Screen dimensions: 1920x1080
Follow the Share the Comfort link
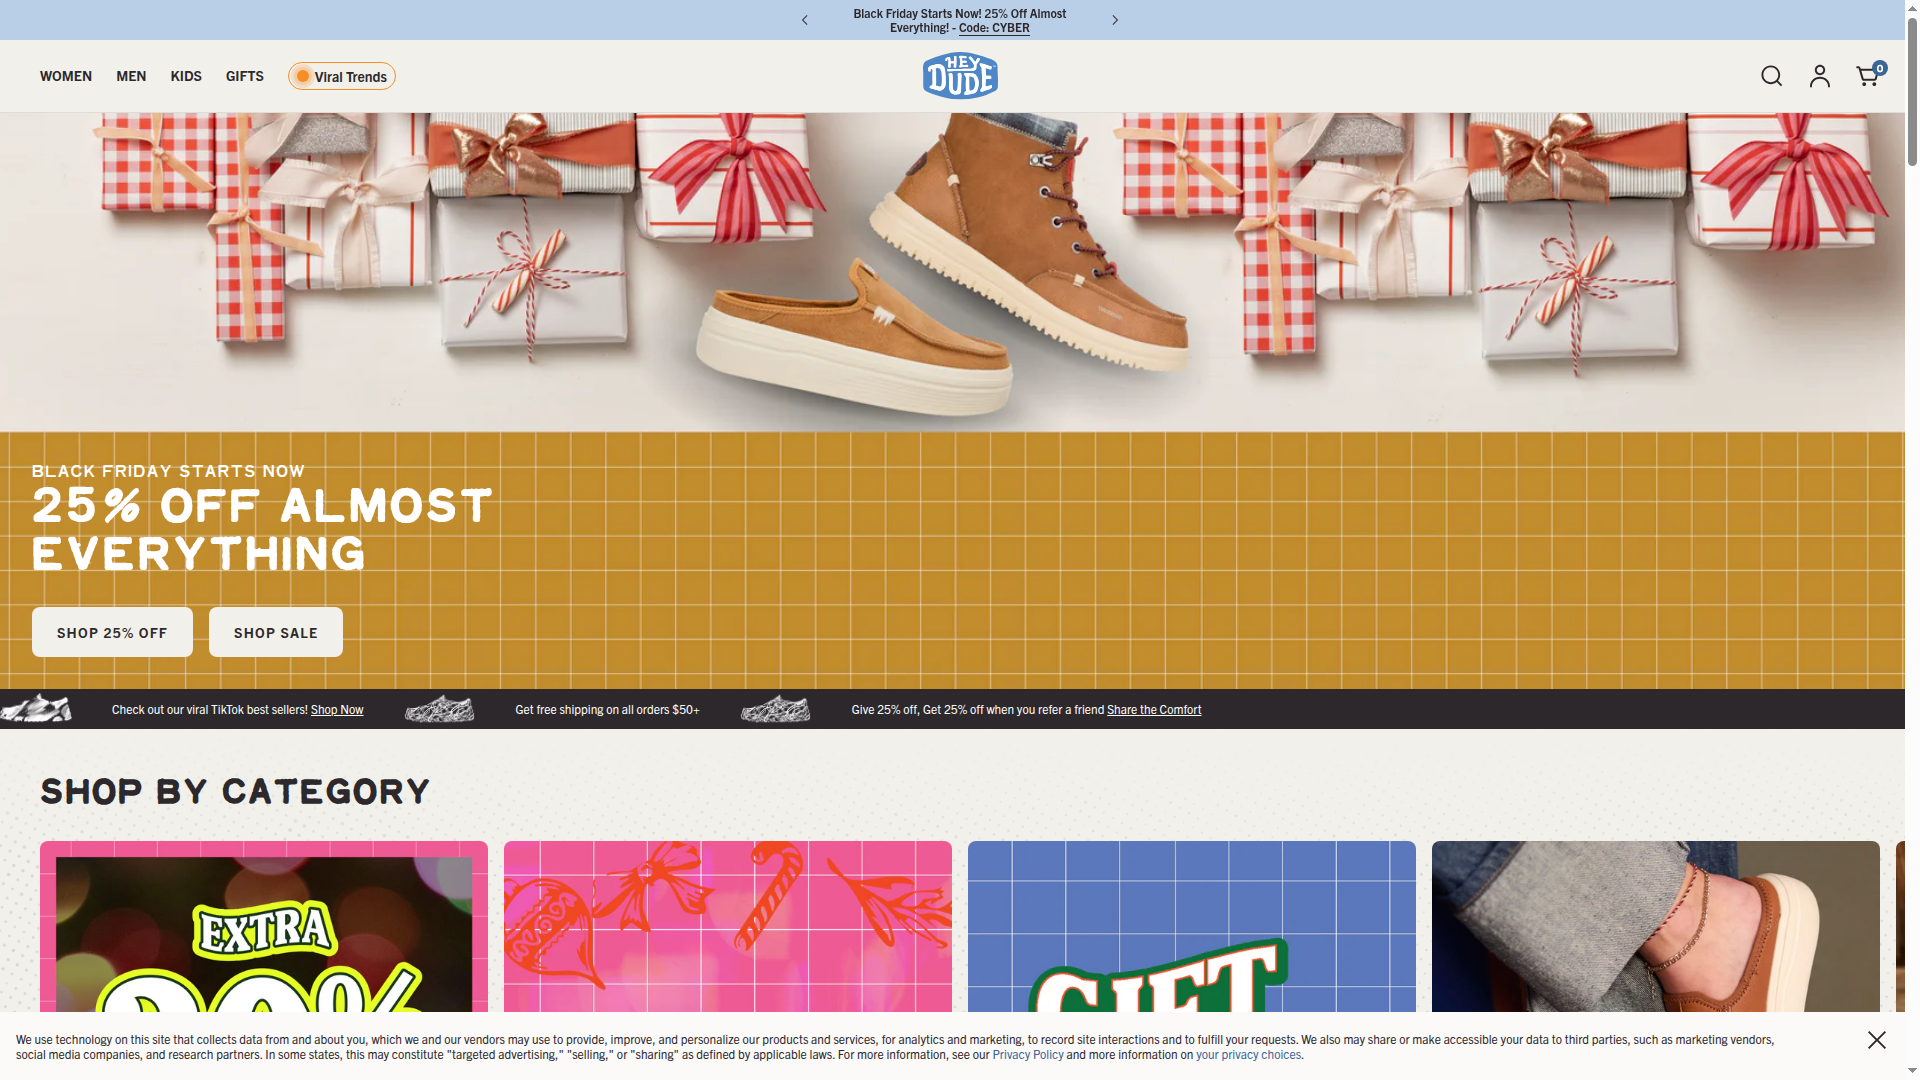point(1153,709)
